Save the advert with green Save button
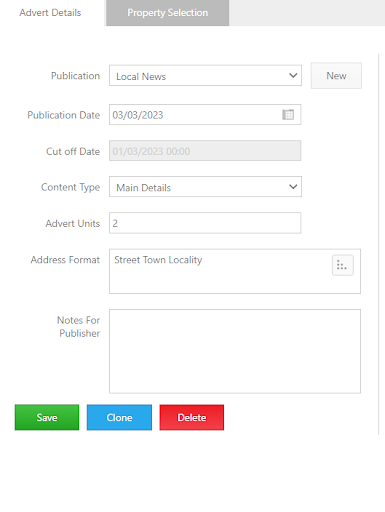Viewport: 385px width, 512px height. tap(47, 417)
